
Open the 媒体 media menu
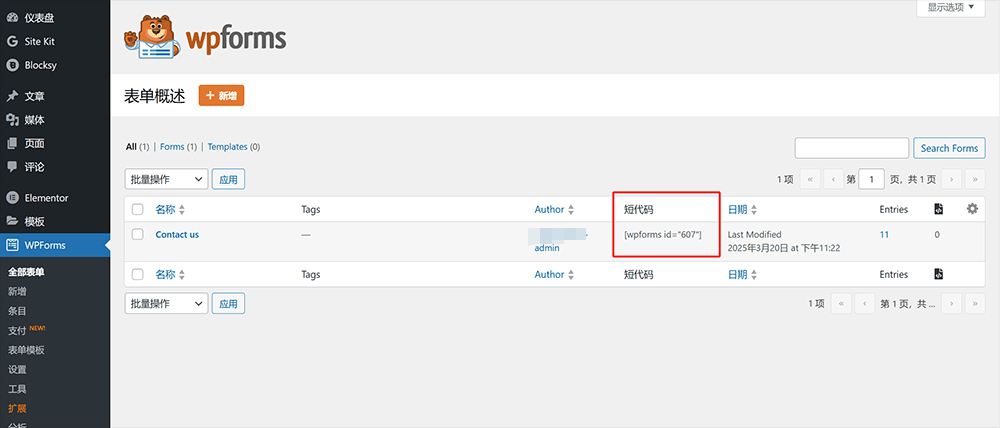click(55, 120)
